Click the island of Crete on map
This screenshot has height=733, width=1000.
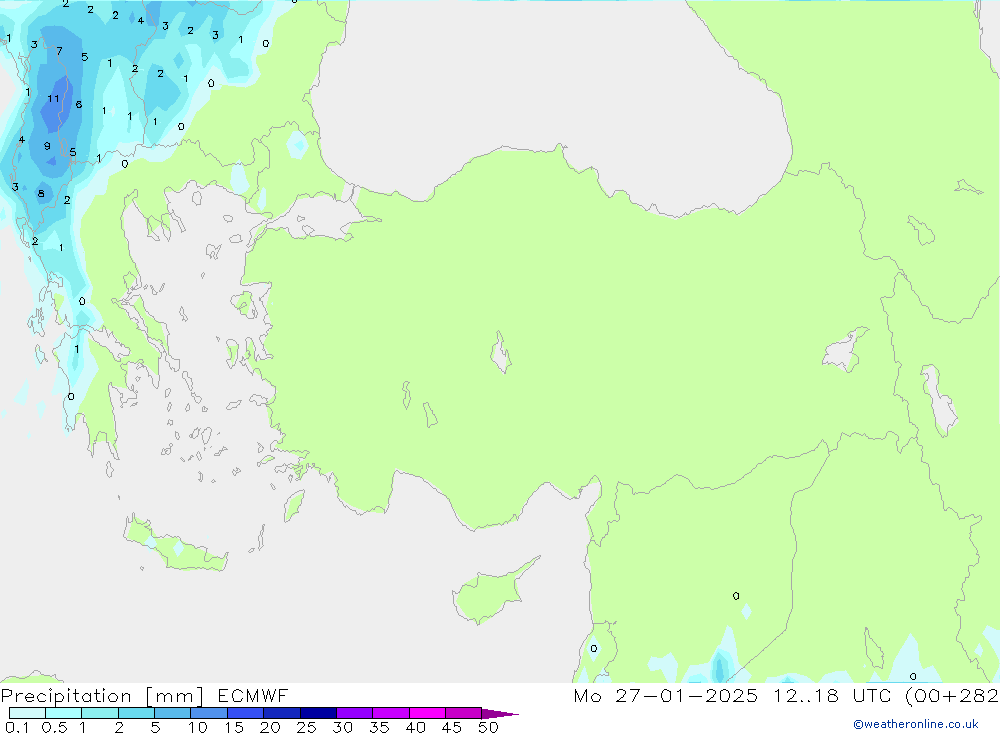pyautogui.click(x=175, y=545)
